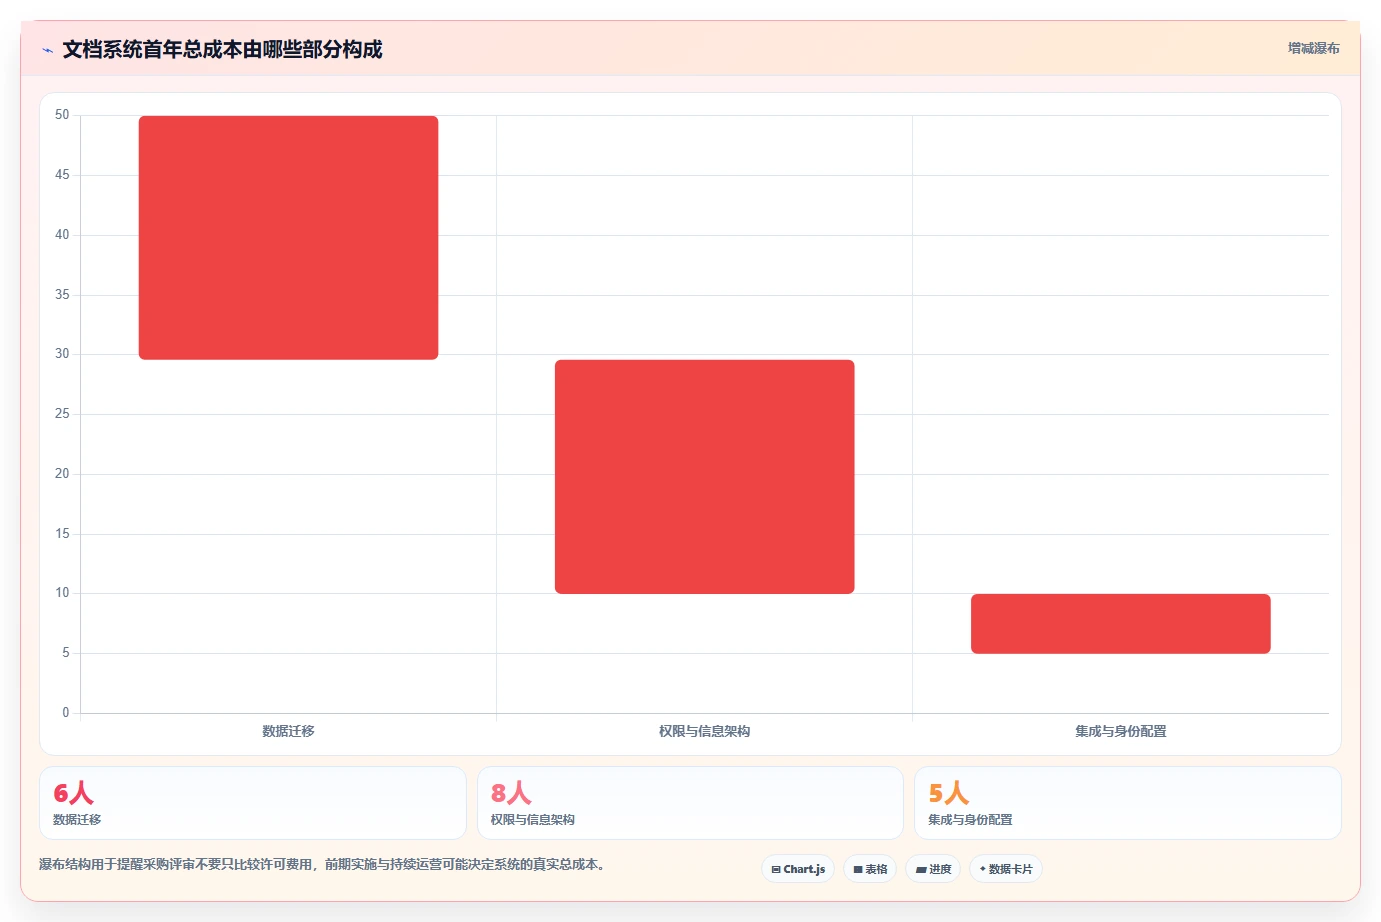The image size is (1381, 922).
Task: Click the y-axis value 0
Action: point(66,713)
